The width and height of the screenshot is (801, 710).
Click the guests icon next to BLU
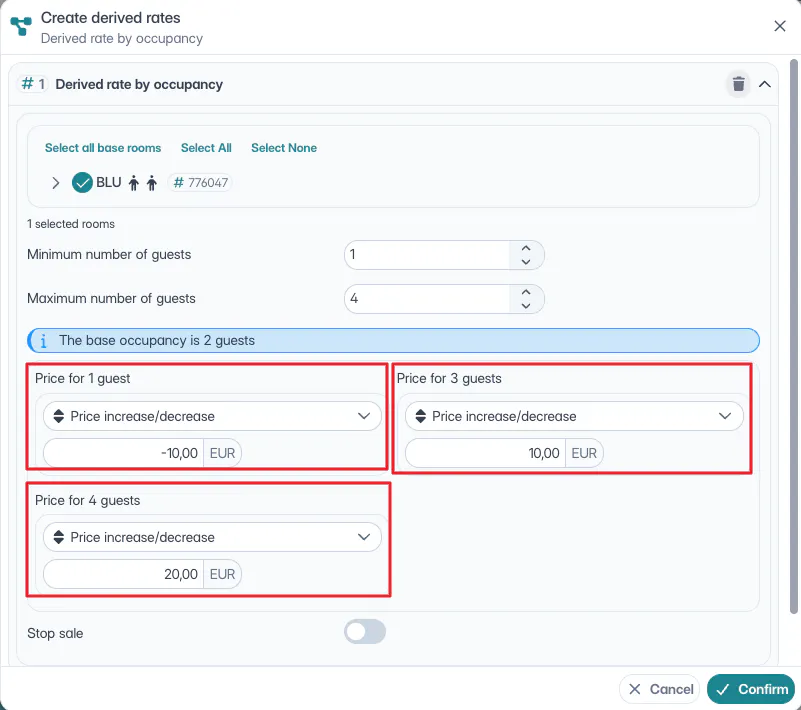click(x=142, y=183)
